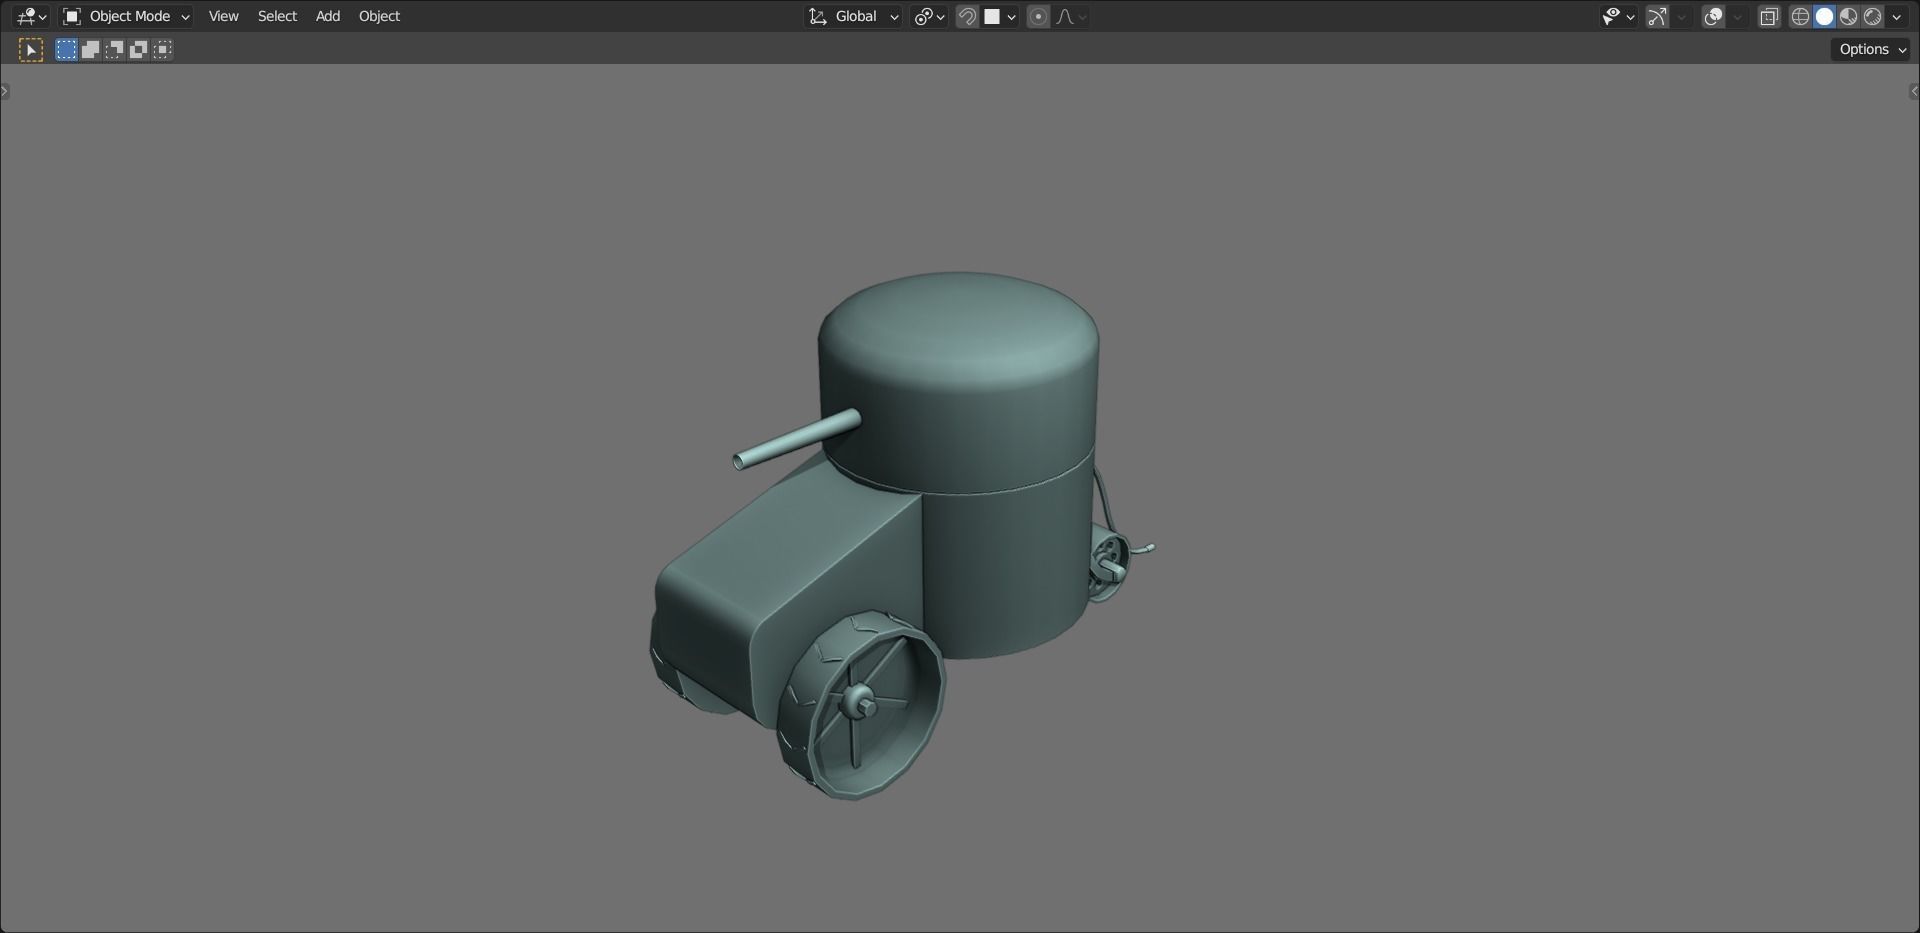Image resolution: width=1920 pixels, height=933 pixels.
Task: Open selectability and visibility dropdown
Action: (1617, 16)
